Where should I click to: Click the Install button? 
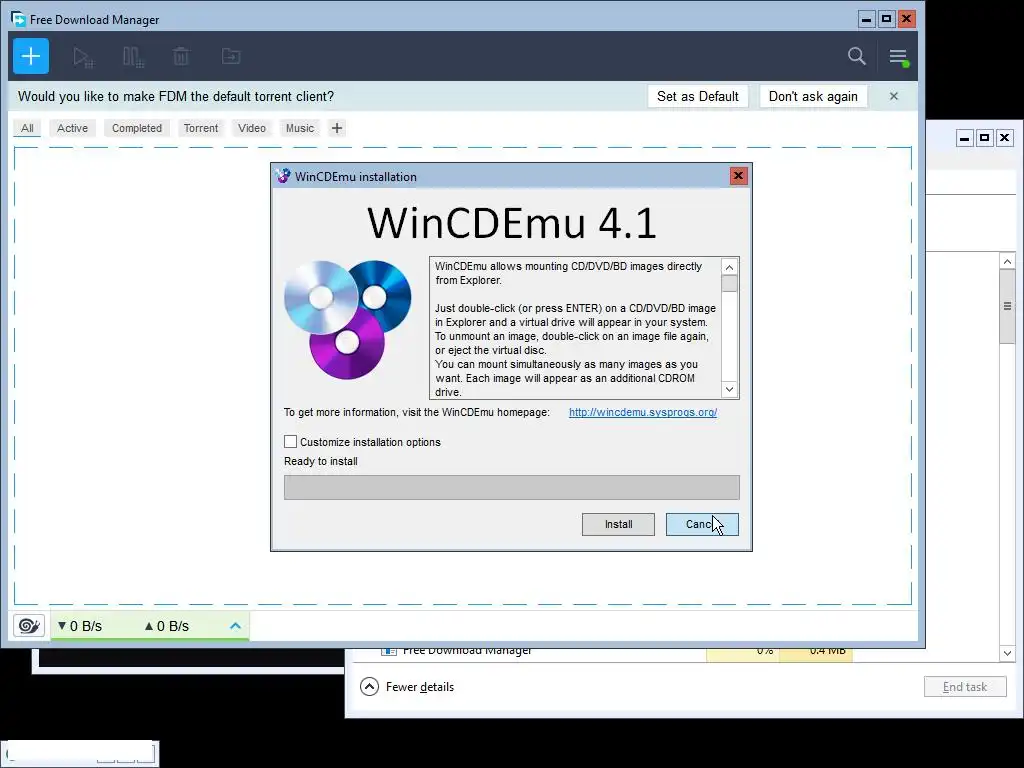pyautogui.click(x=618, y=524)
